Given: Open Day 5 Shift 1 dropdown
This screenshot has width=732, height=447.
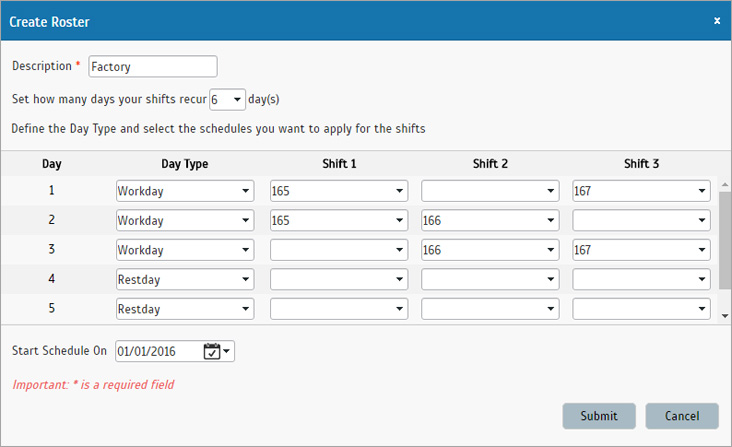Looking at the screenshot, I should tap(338, 309).
